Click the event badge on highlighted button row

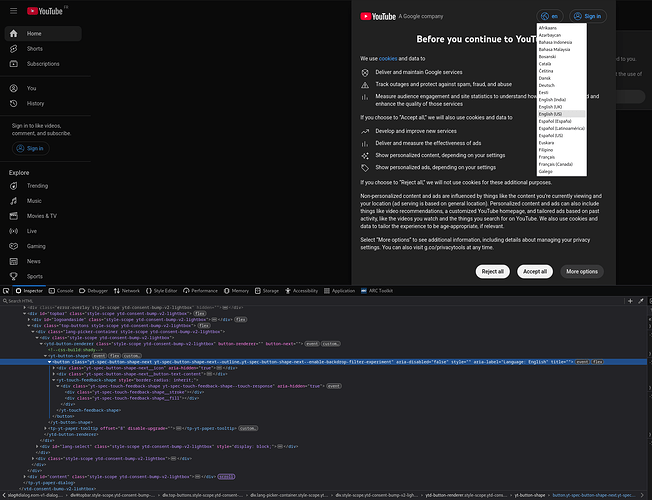[x=582, y=362]
